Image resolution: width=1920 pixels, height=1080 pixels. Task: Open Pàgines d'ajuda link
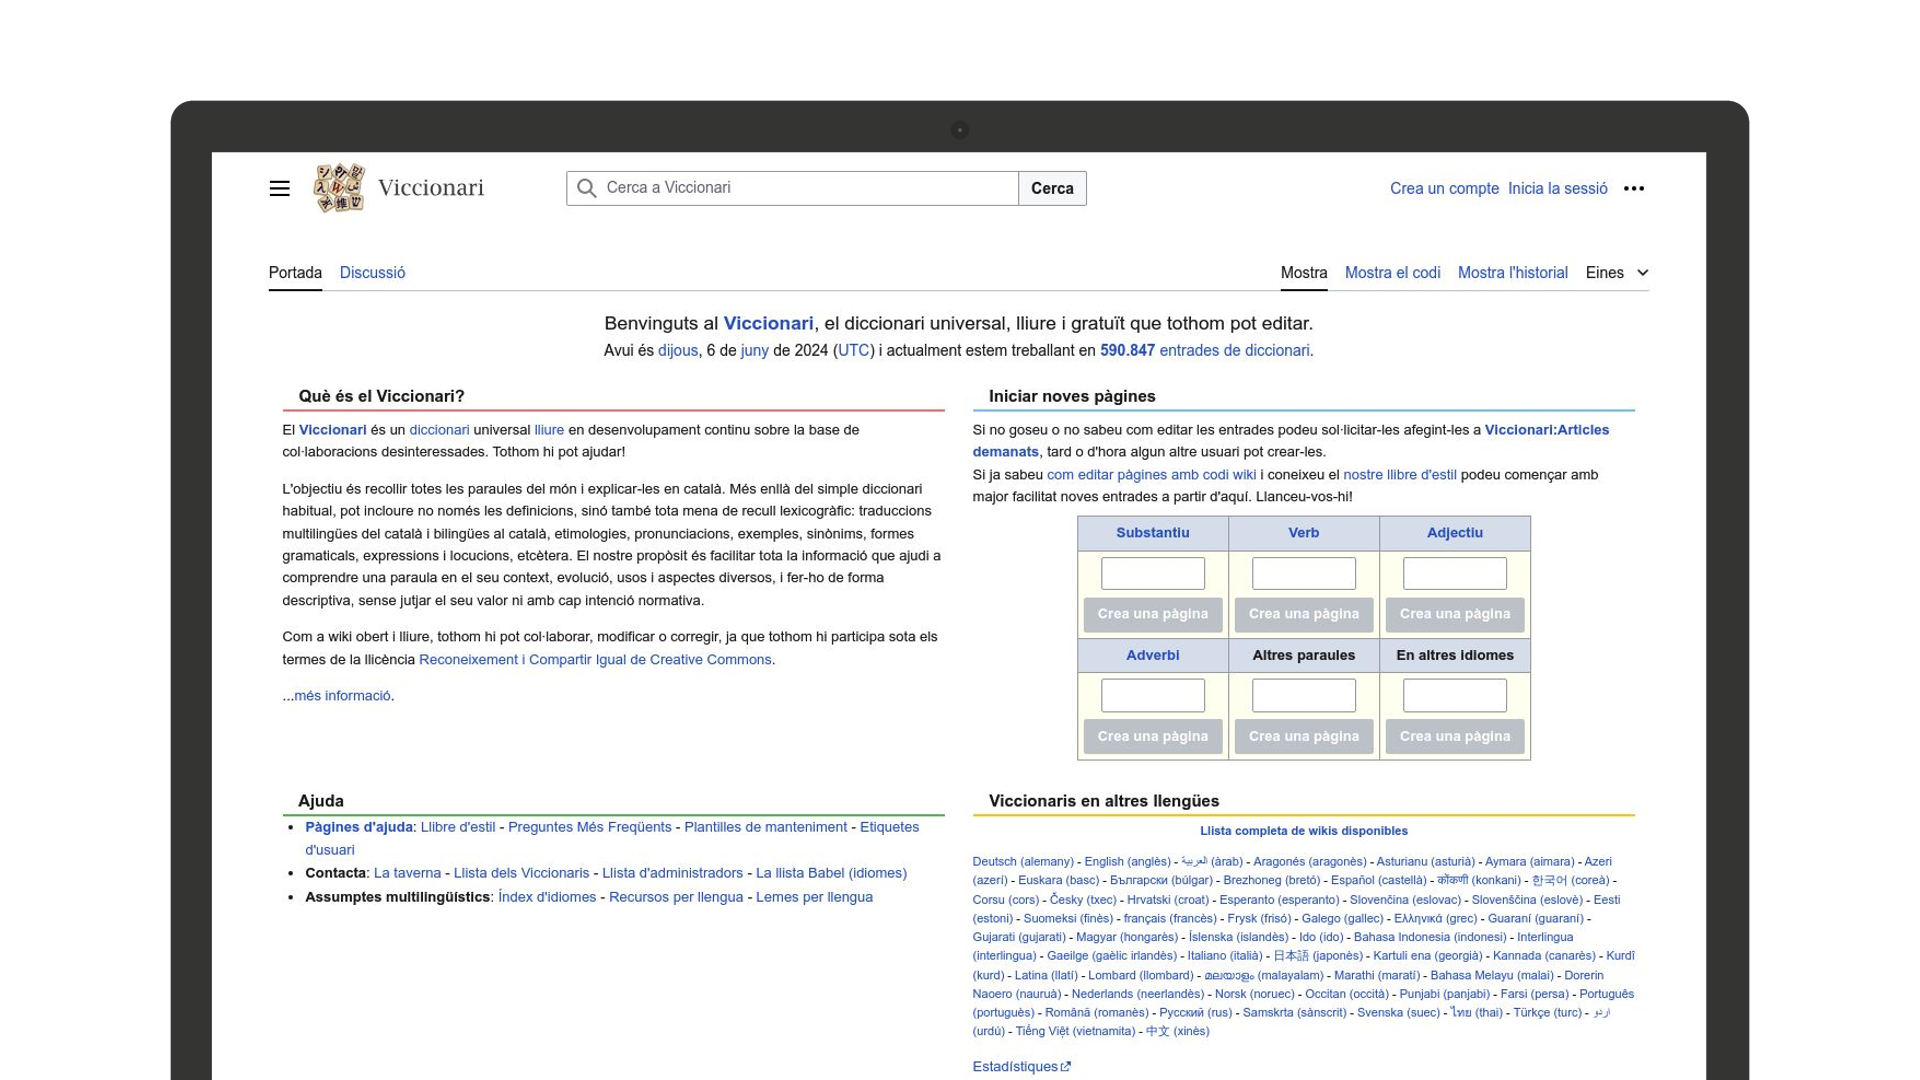(x=359, y=827)
